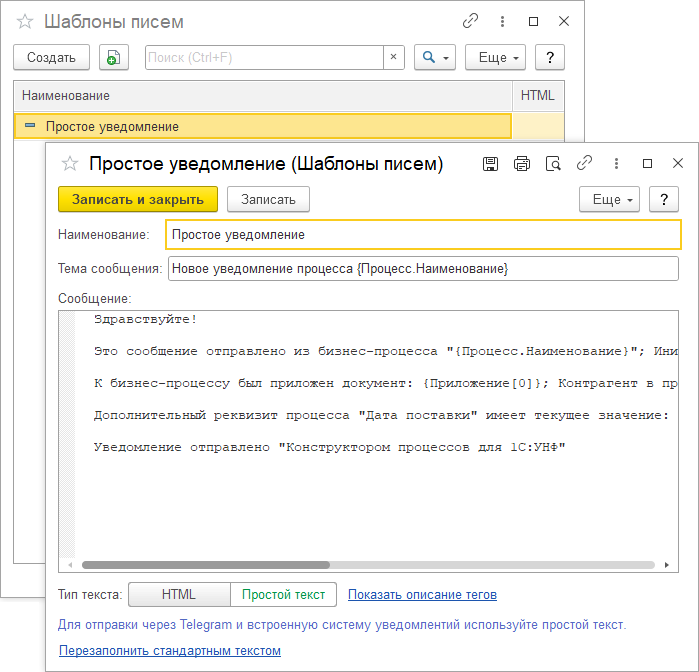
Task: Click the Тема сообщения input field
Action: [423, 269]
